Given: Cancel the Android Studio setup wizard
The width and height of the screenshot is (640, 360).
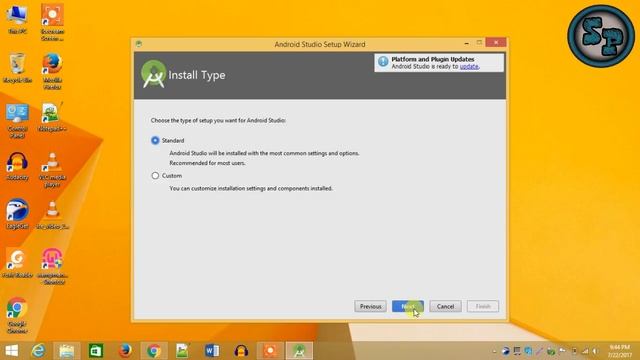Looking at the screenshot, I should pyautogui.click(x=445, y=306).
